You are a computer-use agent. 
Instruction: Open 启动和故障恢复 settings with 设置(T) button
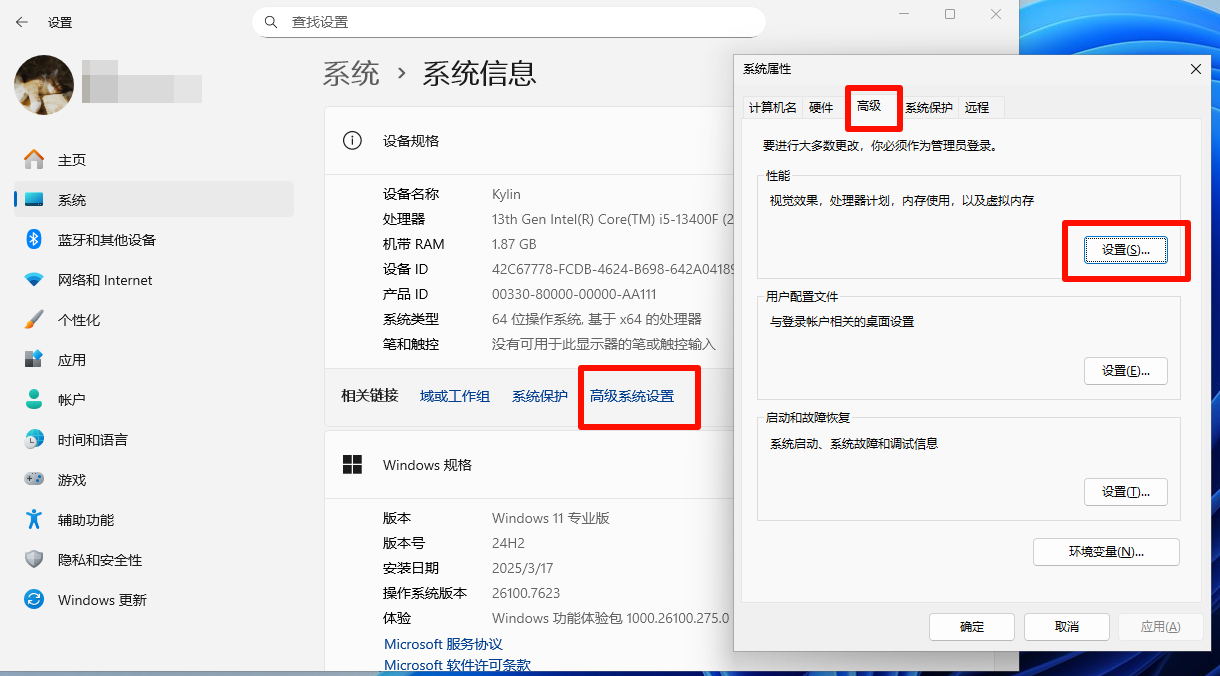pyautogui.click(x=1126, y=492)
